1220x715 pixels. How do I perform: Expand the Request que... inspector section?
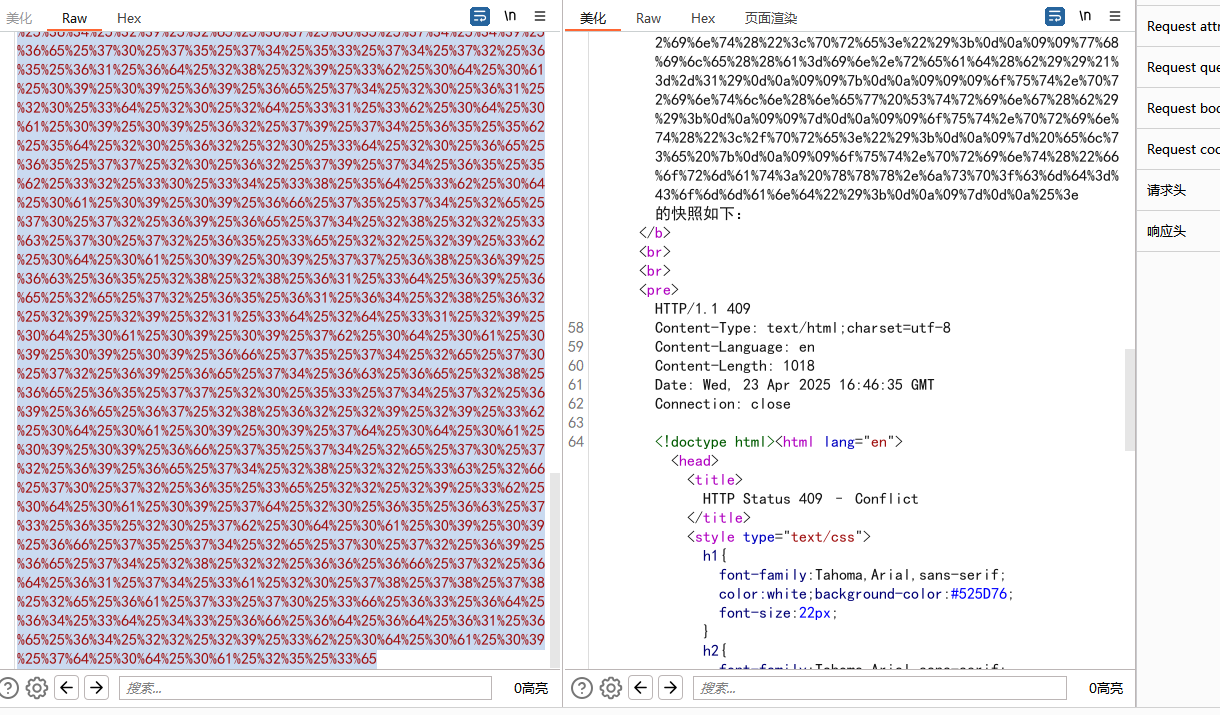click(1179, 67)
